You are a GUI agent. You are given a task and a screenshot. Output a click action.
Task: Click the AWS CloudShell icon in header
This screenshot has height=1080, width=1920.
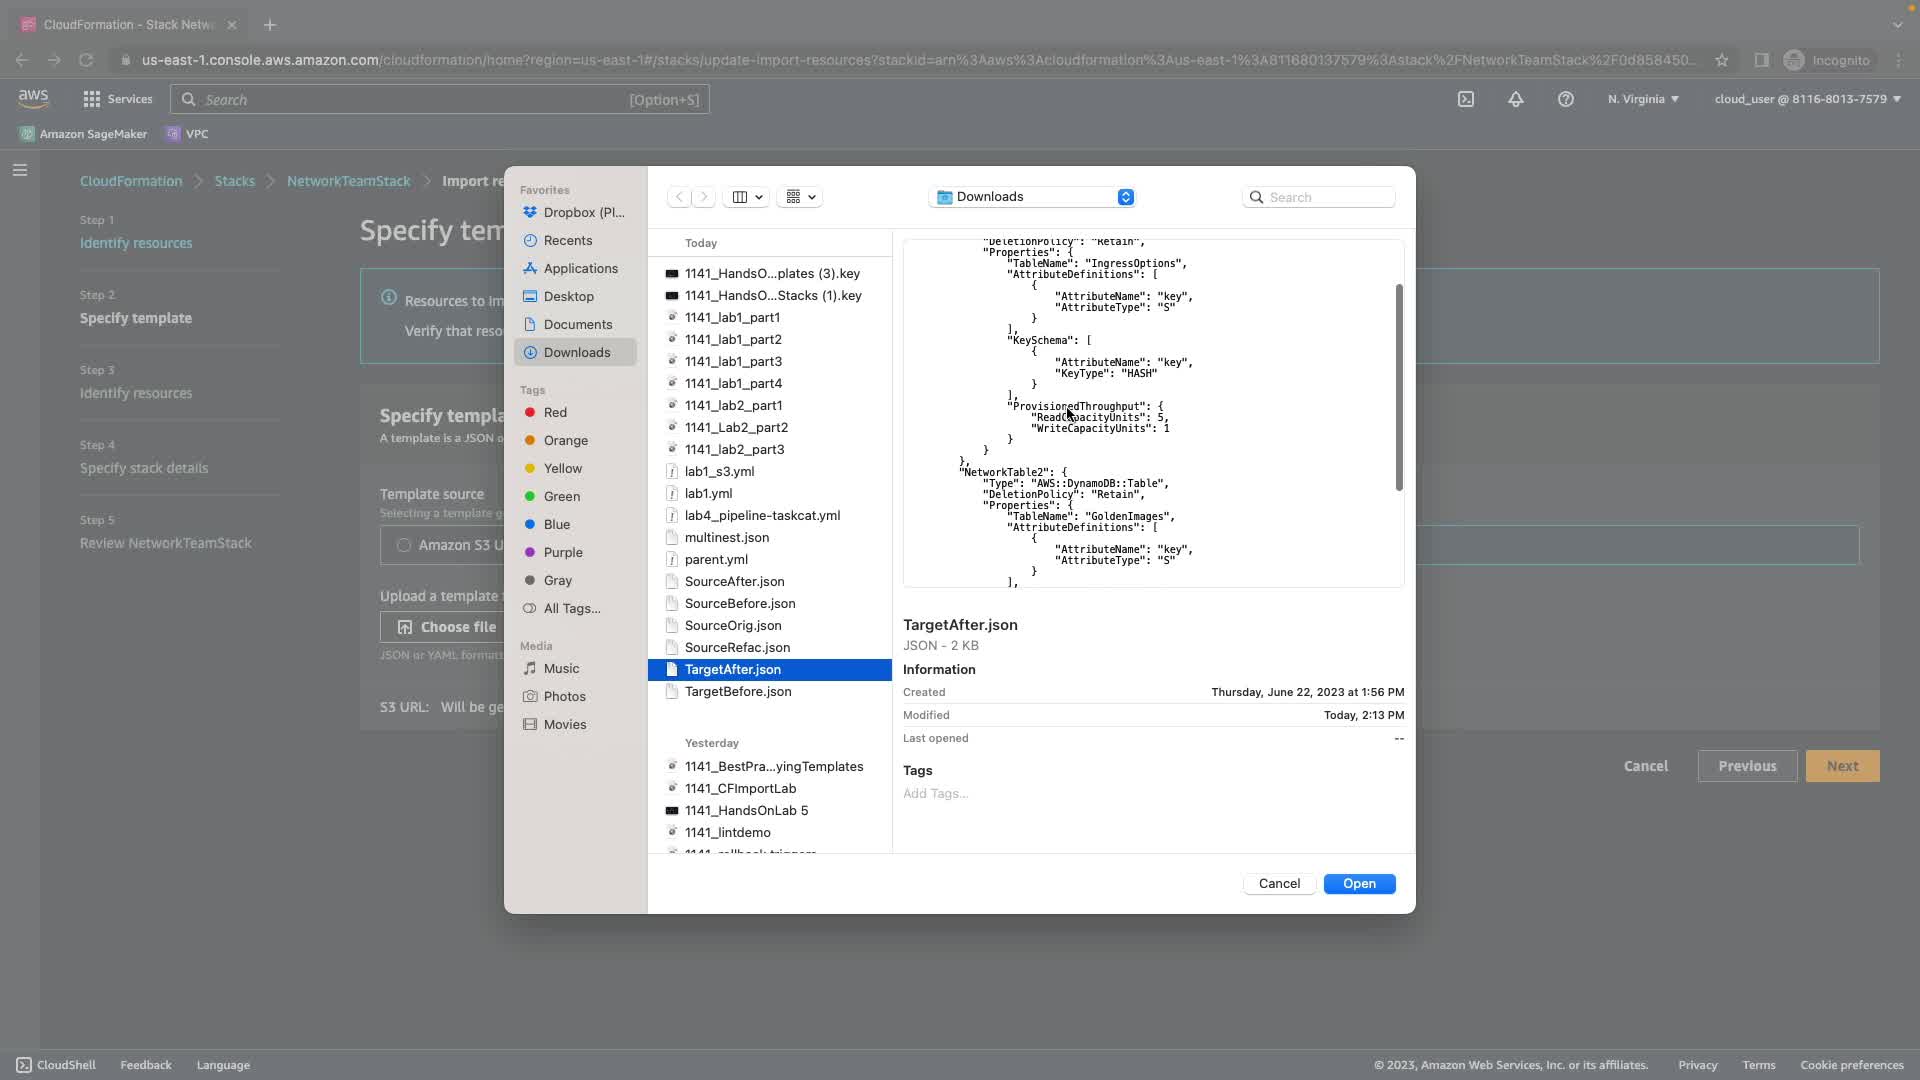point(1465,99)
